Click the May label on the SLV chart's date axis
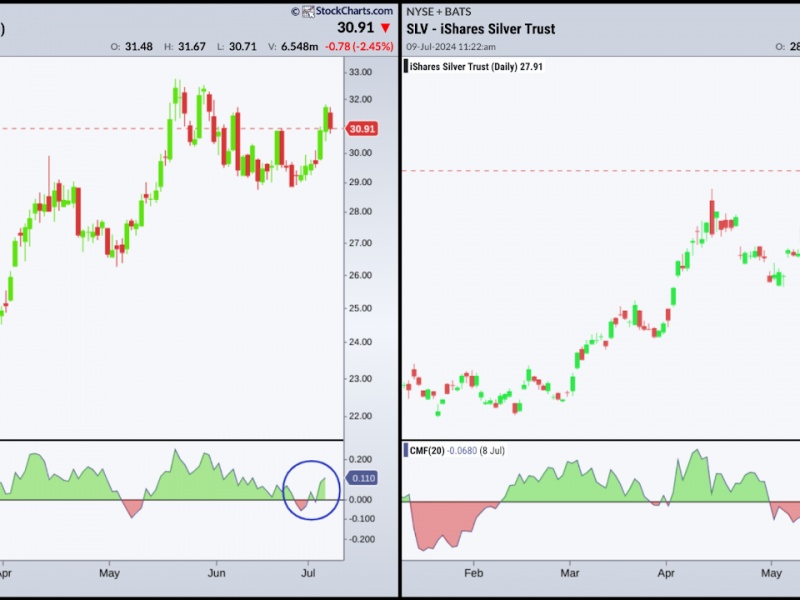The image size is (800, 600). coord(771,573)
